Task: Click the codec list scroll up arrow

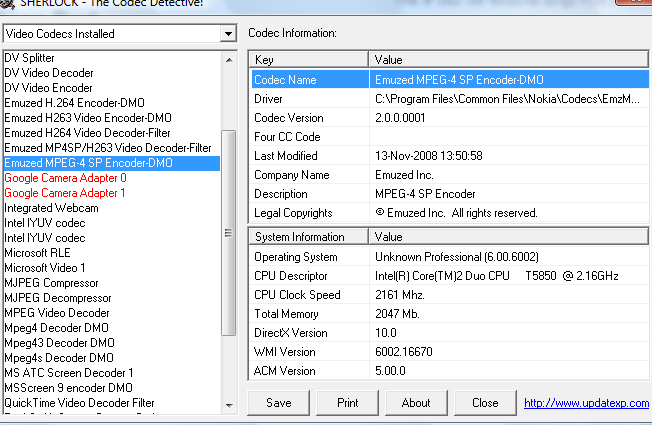Action: coord(229,60)
